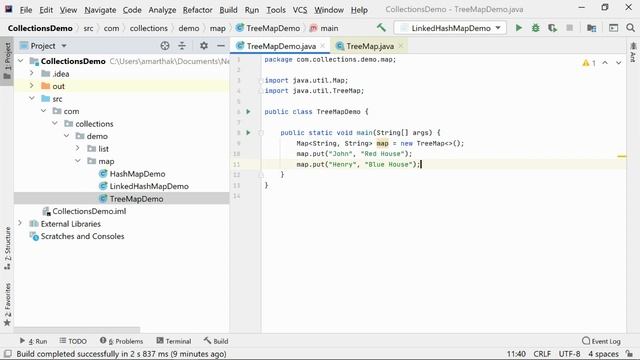Collapse the collections package
Screen dimensions: 640x360
55,123
